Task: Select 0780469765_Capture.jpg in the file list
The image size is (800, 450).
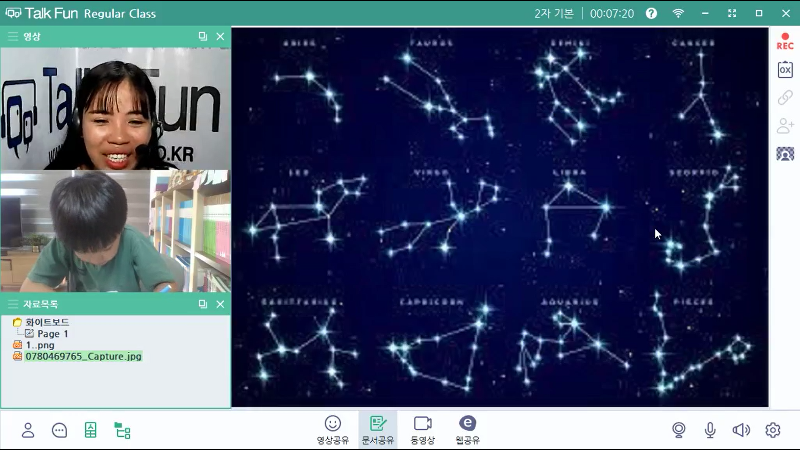Action: 84,356
